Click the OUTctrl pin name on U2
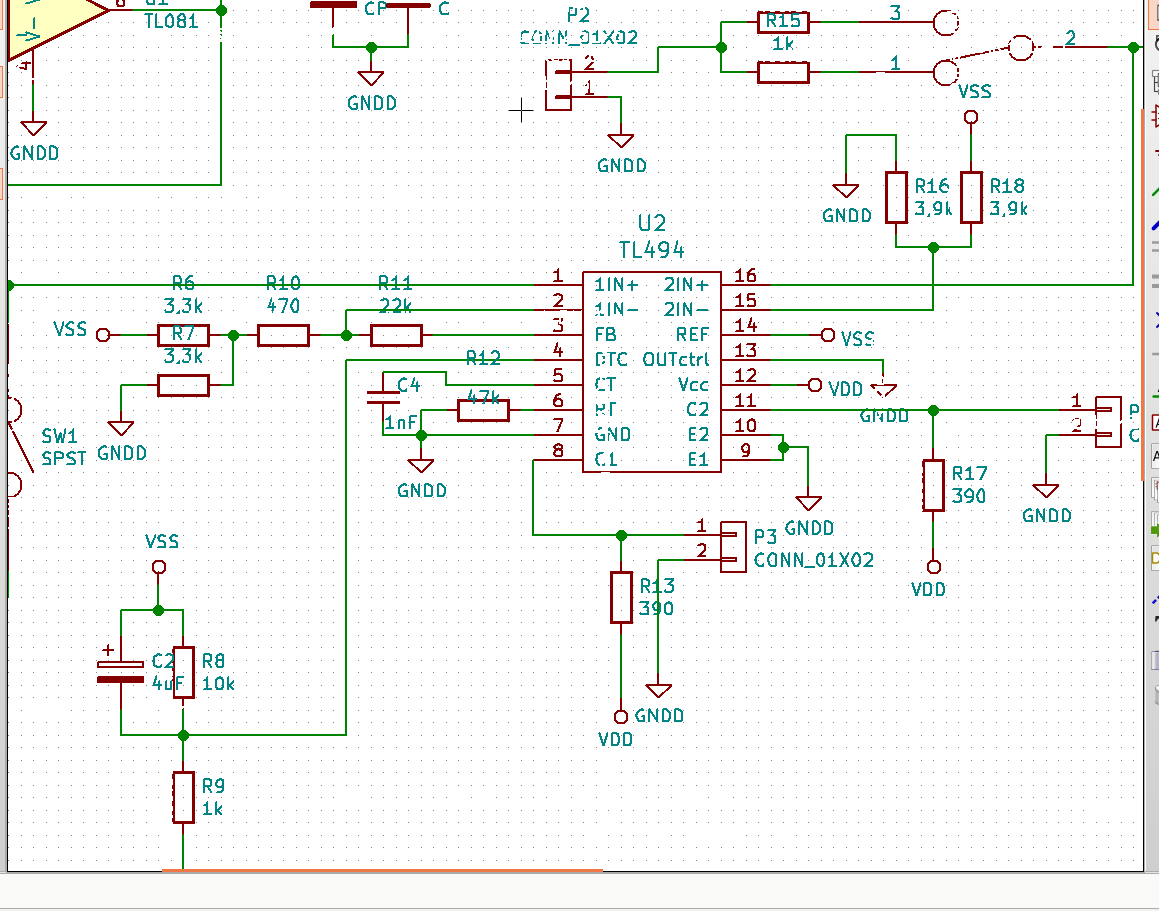 [676, 359]
